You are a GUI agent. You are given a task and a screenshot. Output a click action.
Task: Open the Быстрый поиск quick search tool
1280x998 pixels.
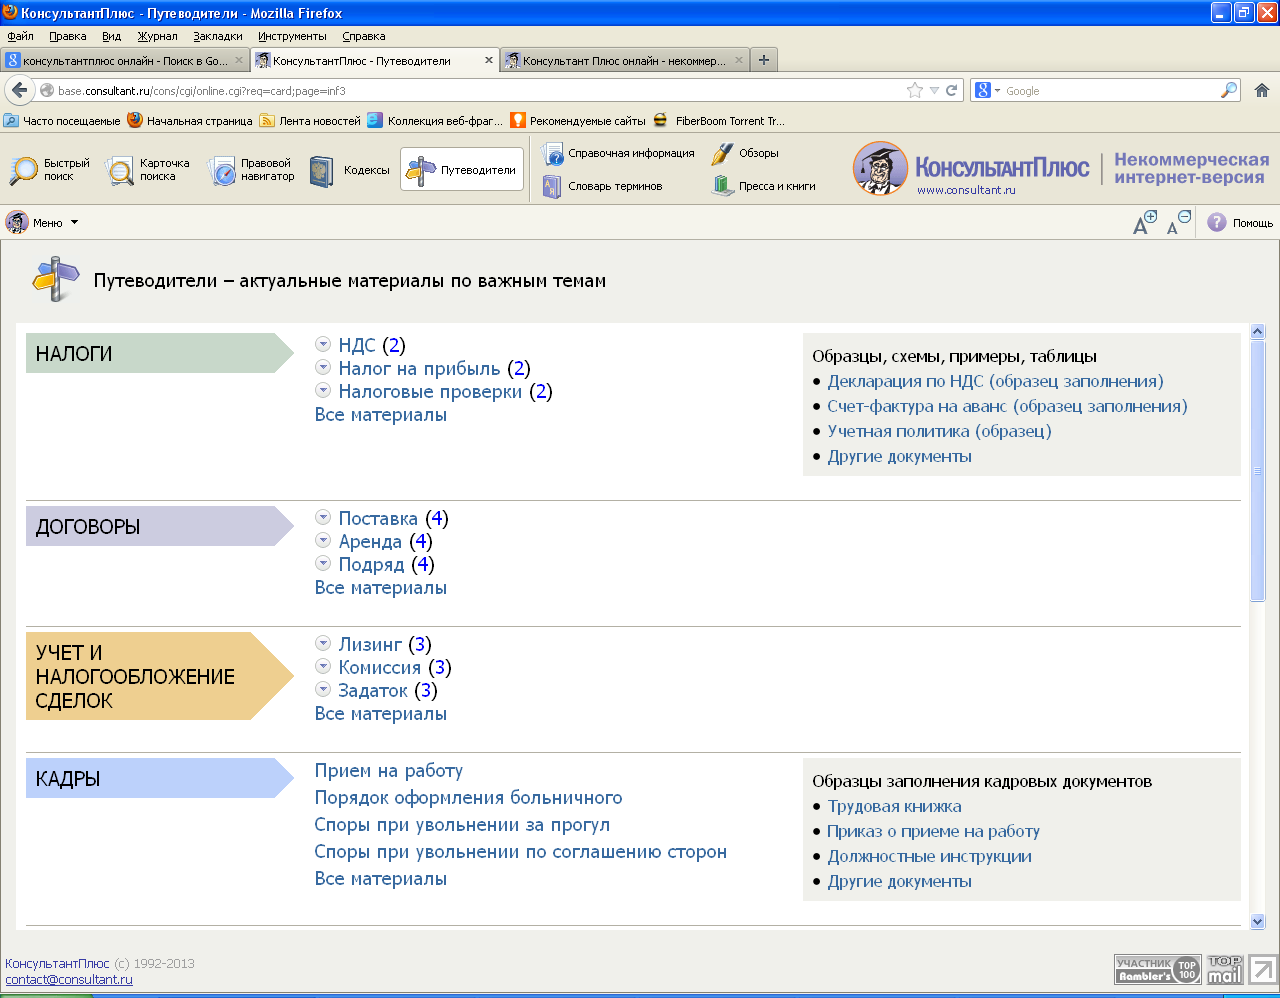50,170
